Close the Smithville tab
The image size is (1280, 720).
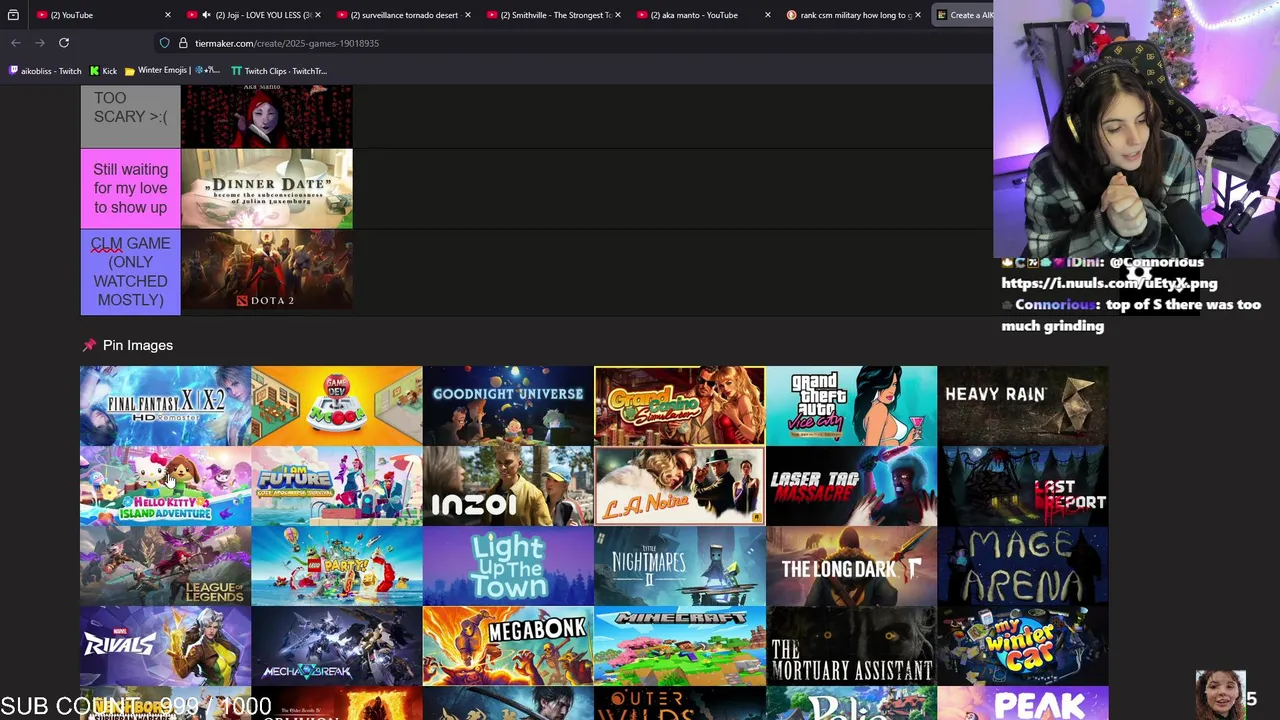click(x=618, y=15)
